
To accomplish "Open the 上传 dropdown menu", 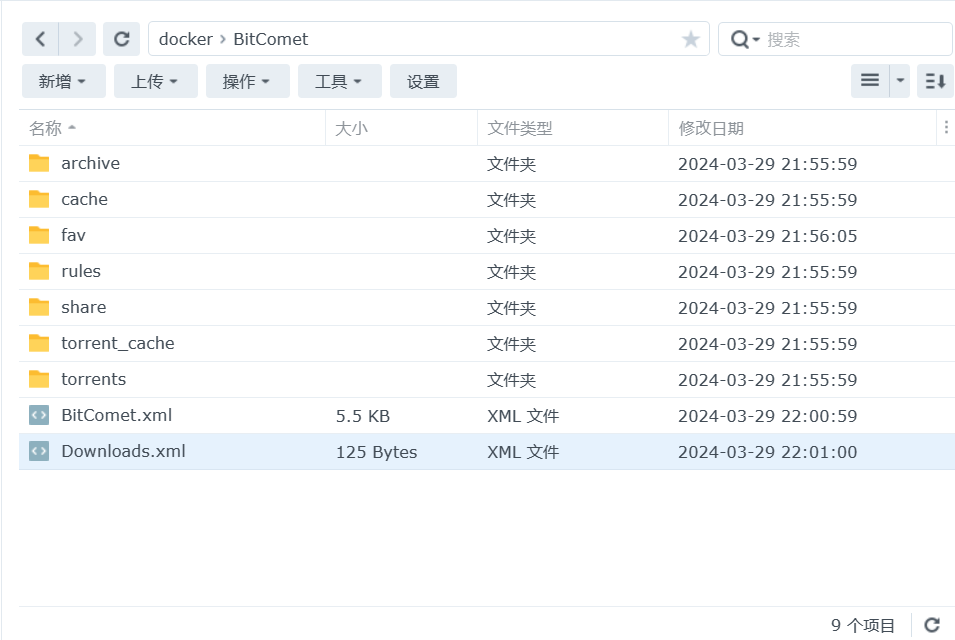I will pos(155,81).
